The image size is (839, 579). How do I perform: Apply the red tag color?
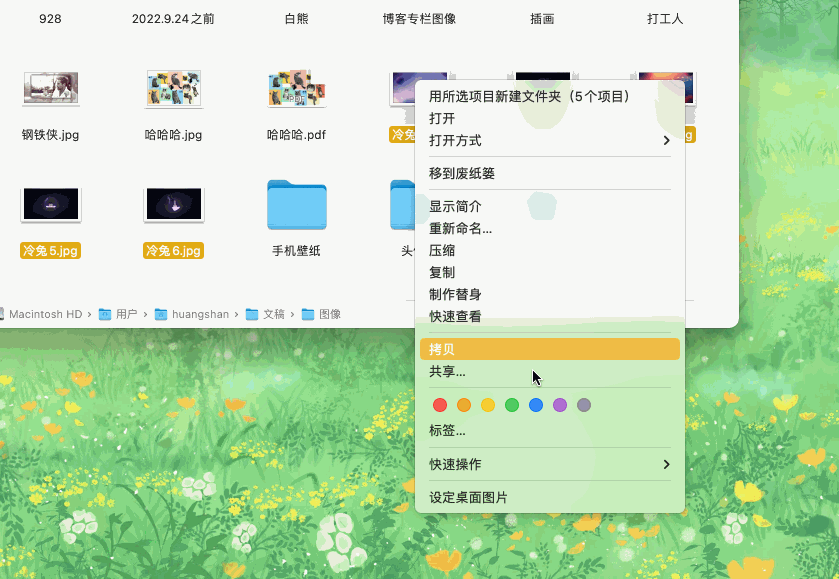(x=440, y=405)
